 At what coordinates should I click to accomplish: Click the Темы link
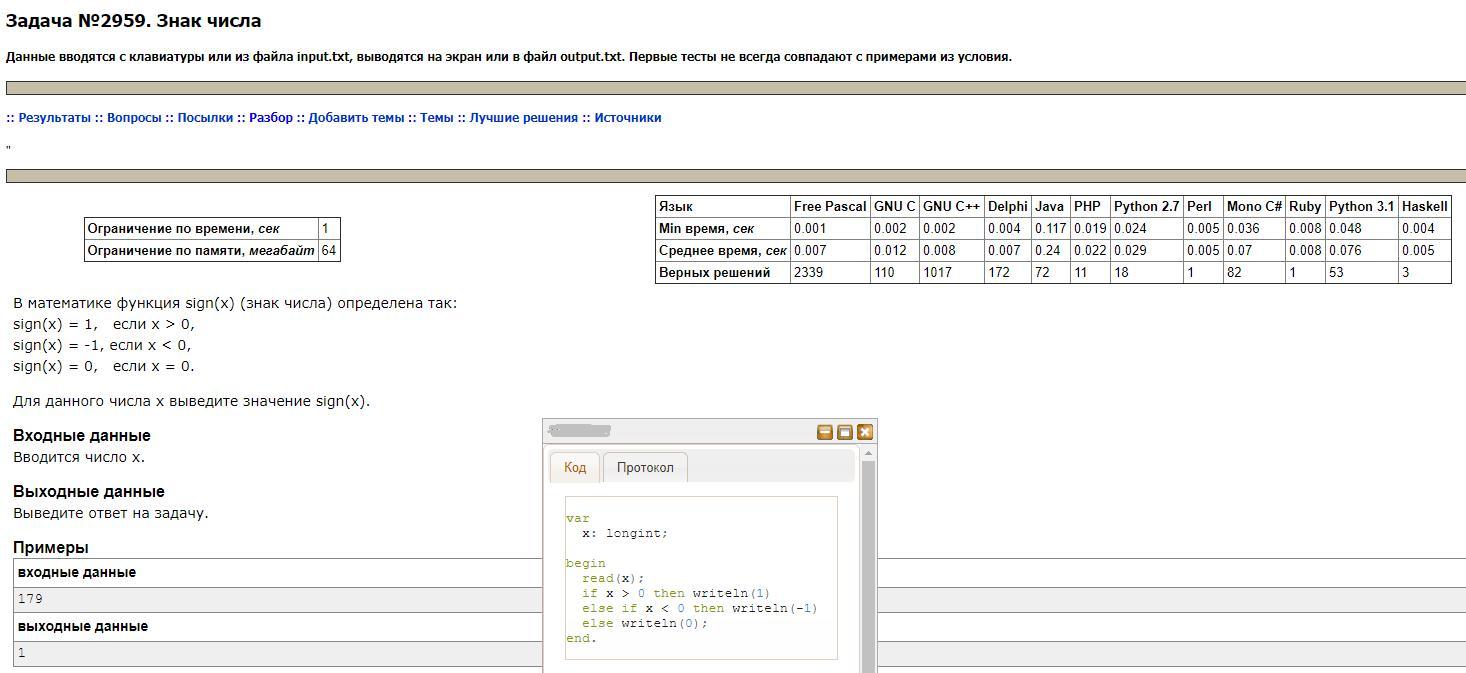point(436,118)
